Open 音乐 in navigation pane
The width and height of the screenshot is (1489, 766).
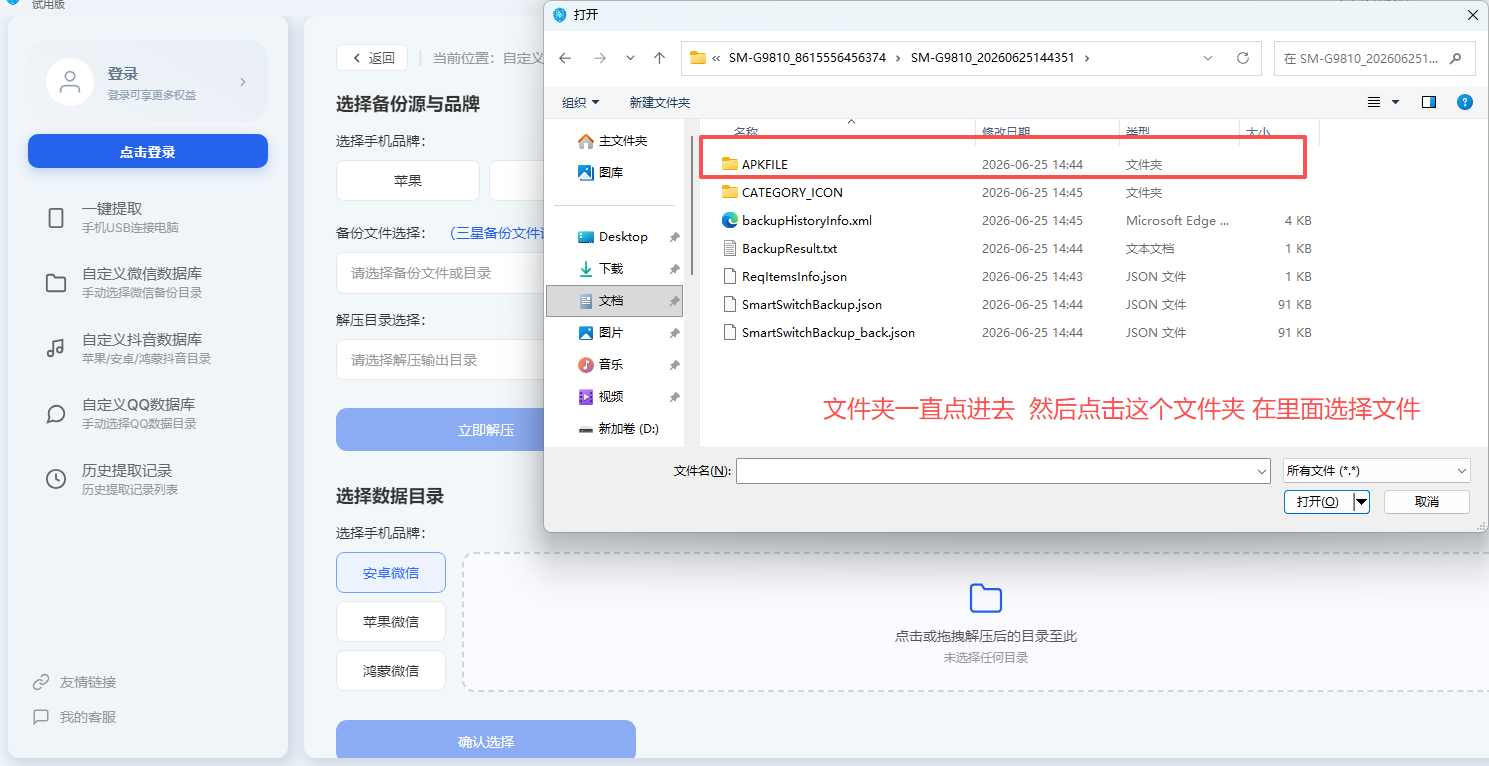click(602, 365)
